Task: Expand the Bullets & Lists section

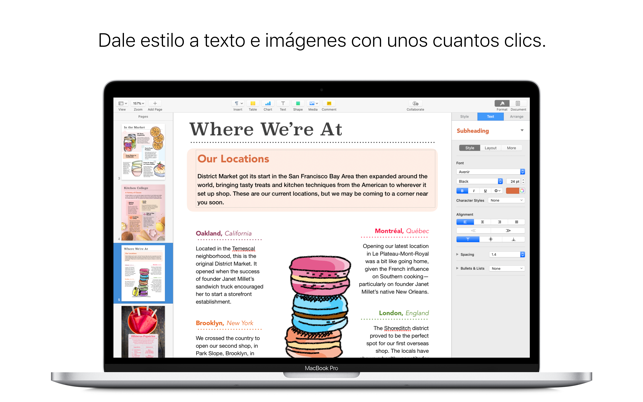Action: pos(457,268)
